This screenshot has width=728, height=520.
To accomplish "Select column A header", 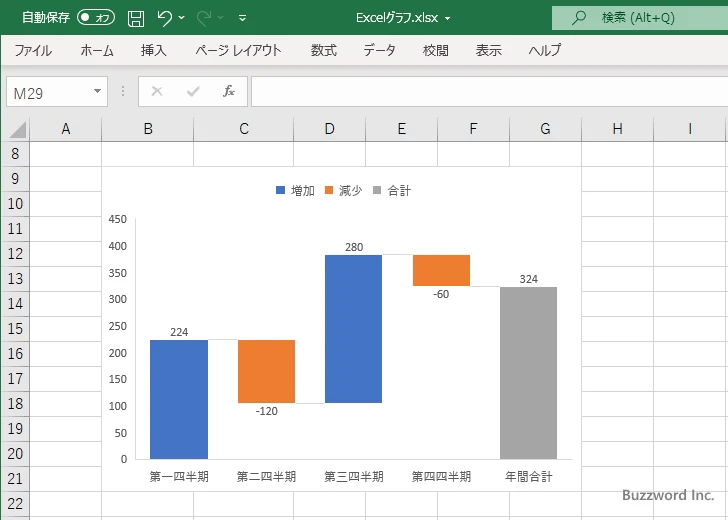I will coord(65,129).
